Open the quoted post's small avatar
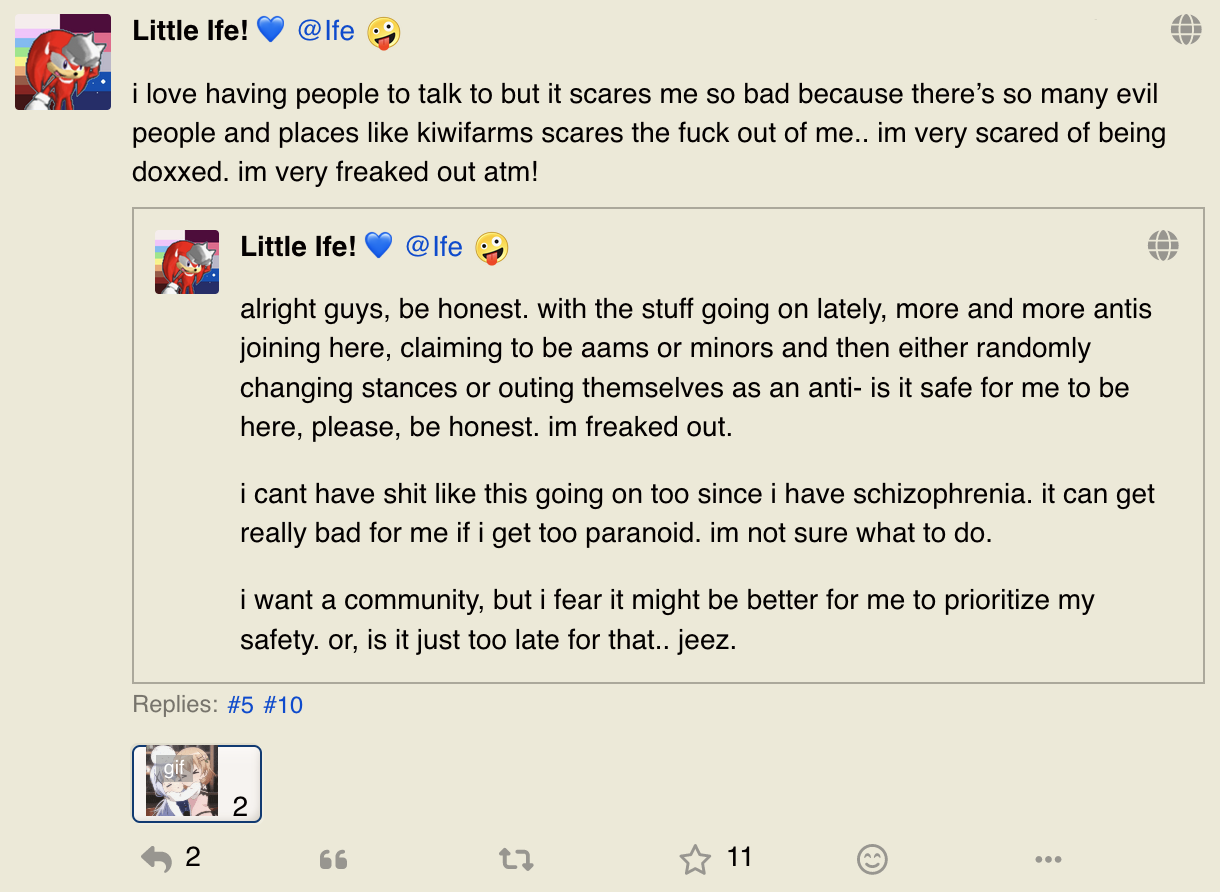This screenshot has height=892, width=1220. (187, 262)
